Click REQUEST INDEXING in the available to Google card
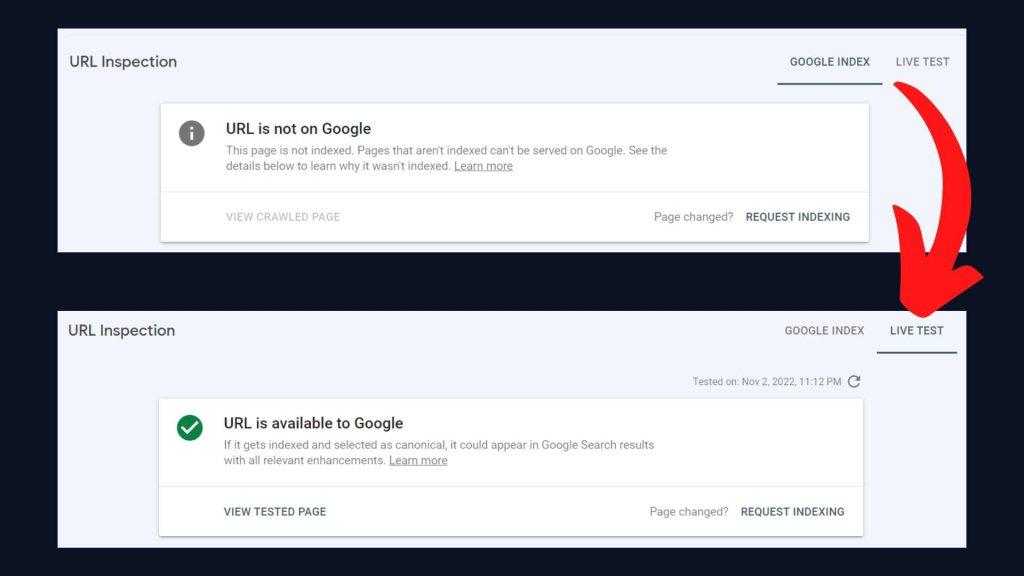 tap(792, 511)
